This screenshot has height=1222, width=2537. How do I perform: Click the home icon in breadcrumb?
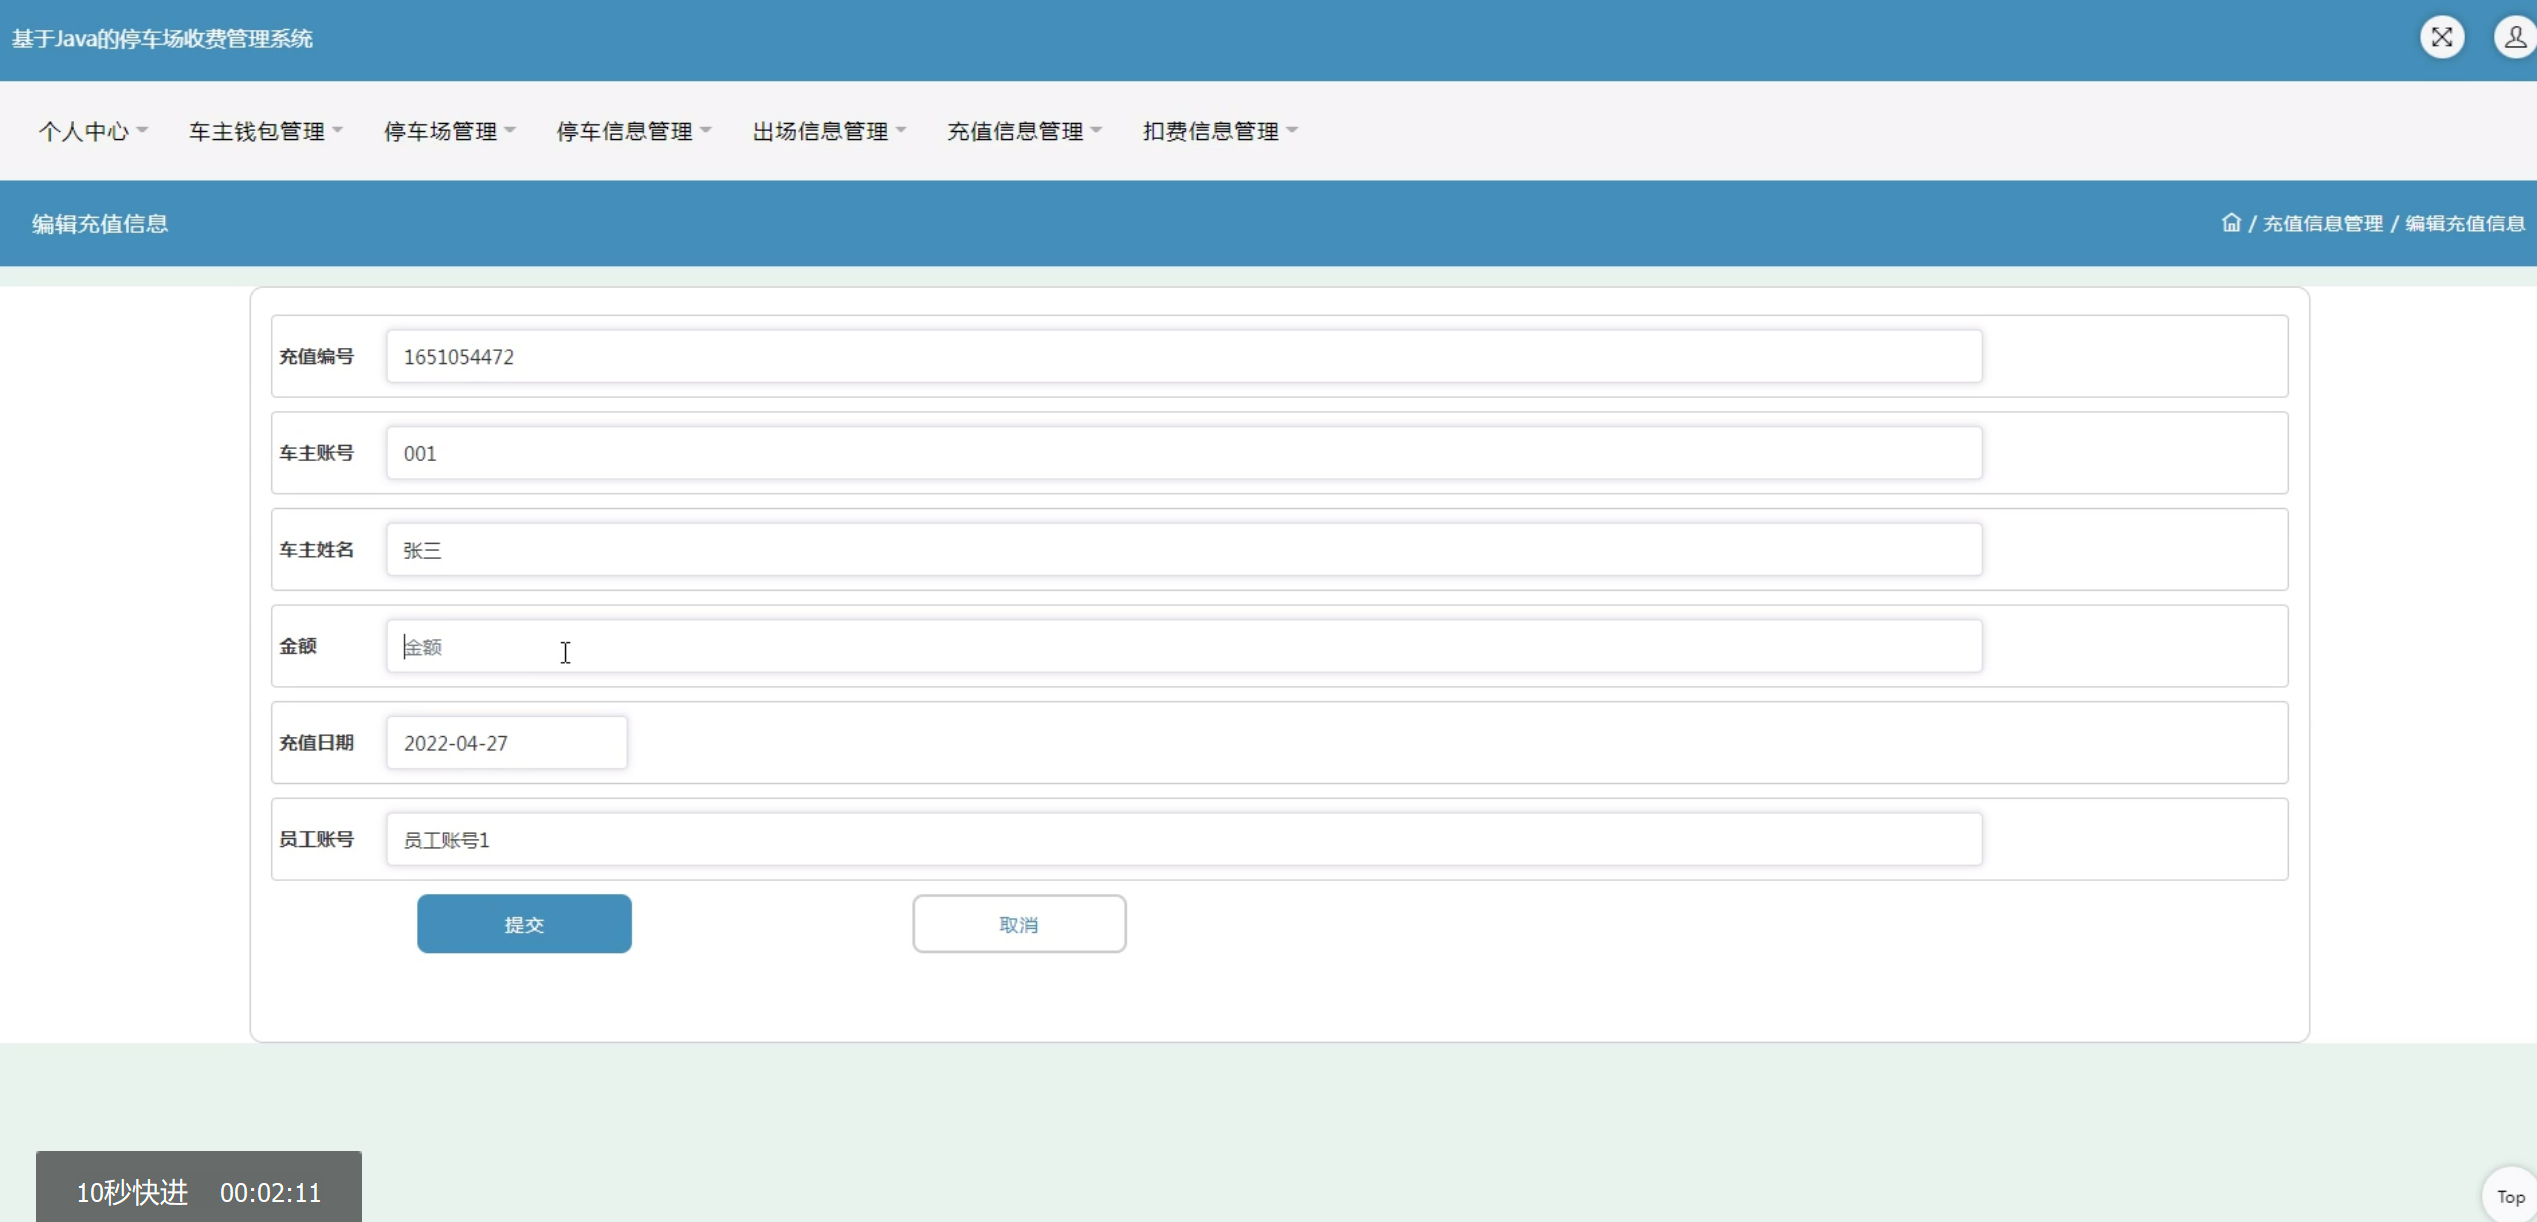(2231, 223)
